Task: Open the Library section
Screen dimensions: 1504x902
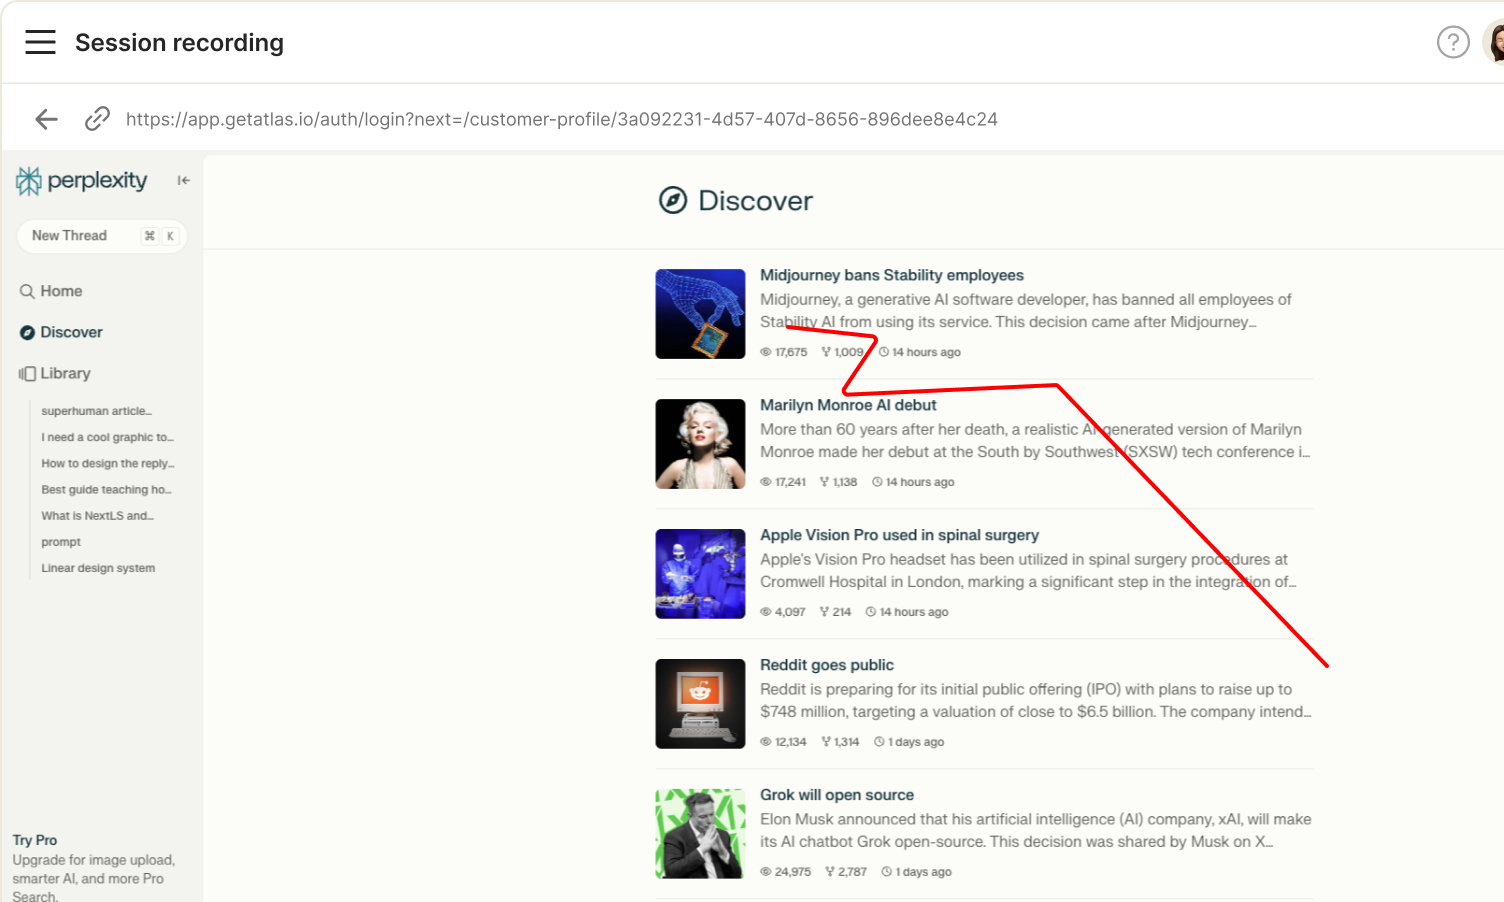Action: pos(64,373)
